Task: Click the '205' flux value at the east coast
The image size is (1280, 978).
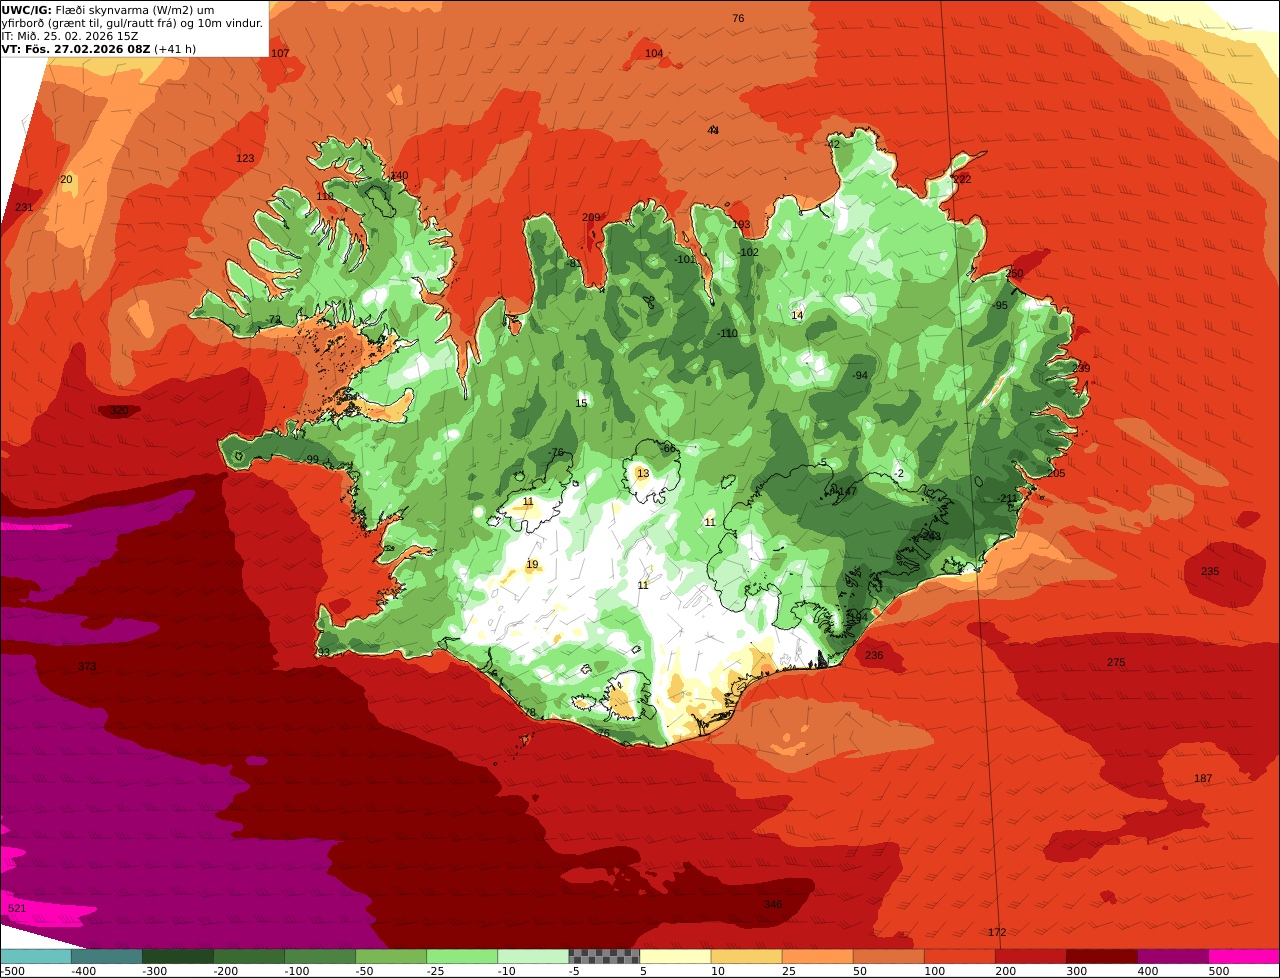Action: tap(1056, 473)
